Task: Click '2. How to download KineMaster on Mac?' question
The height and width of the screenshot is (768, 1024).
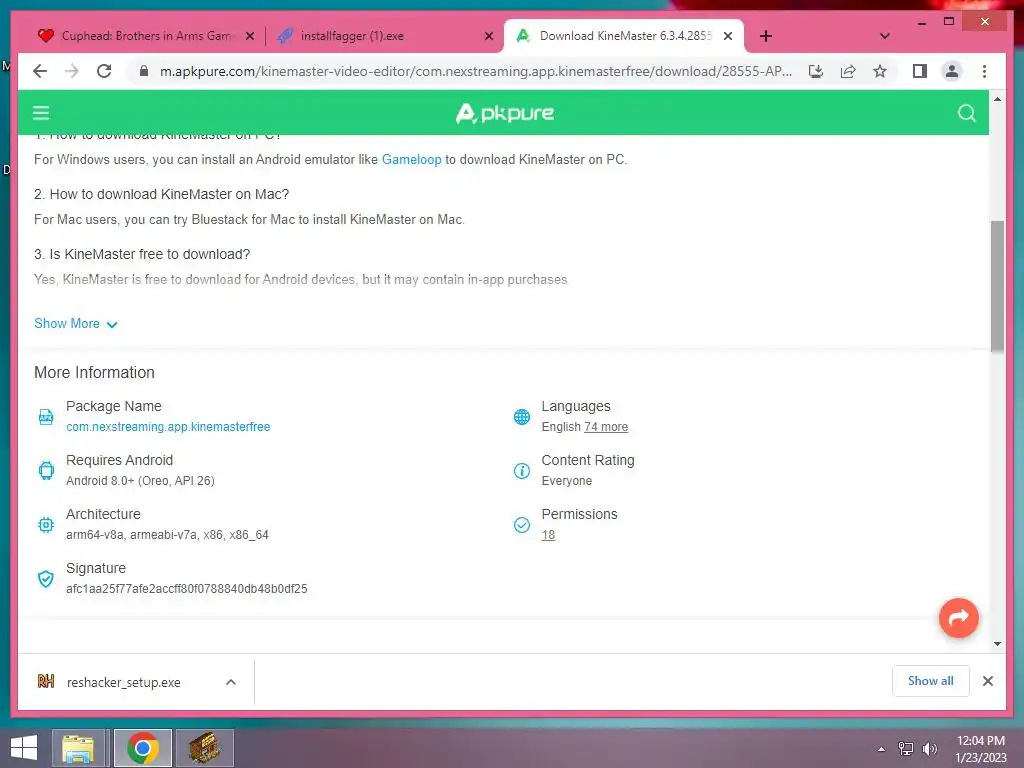Action: click(x=161, y=194)
